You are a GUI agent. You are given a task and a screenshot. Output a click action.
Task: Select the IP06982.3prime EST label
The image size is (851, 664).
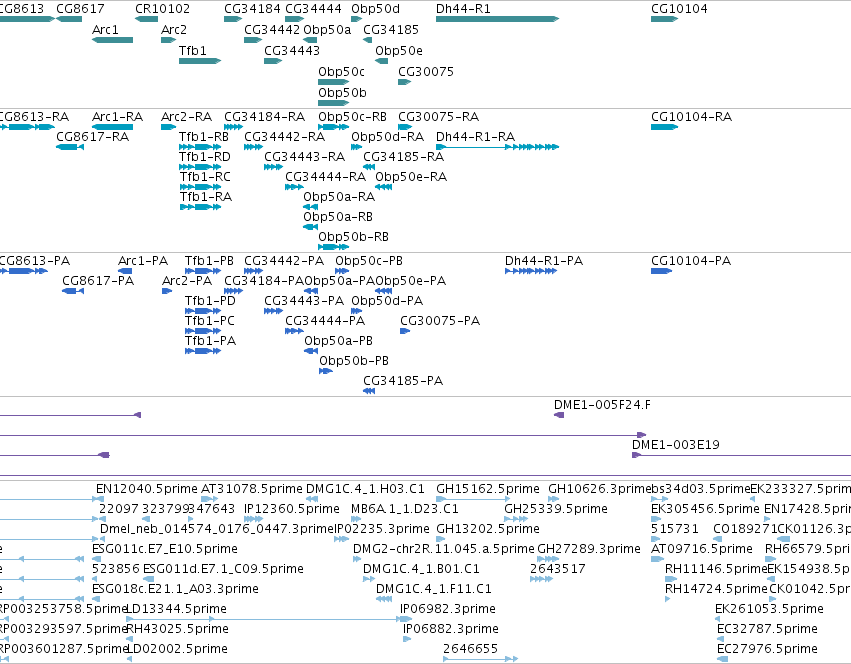coord(448,609)
